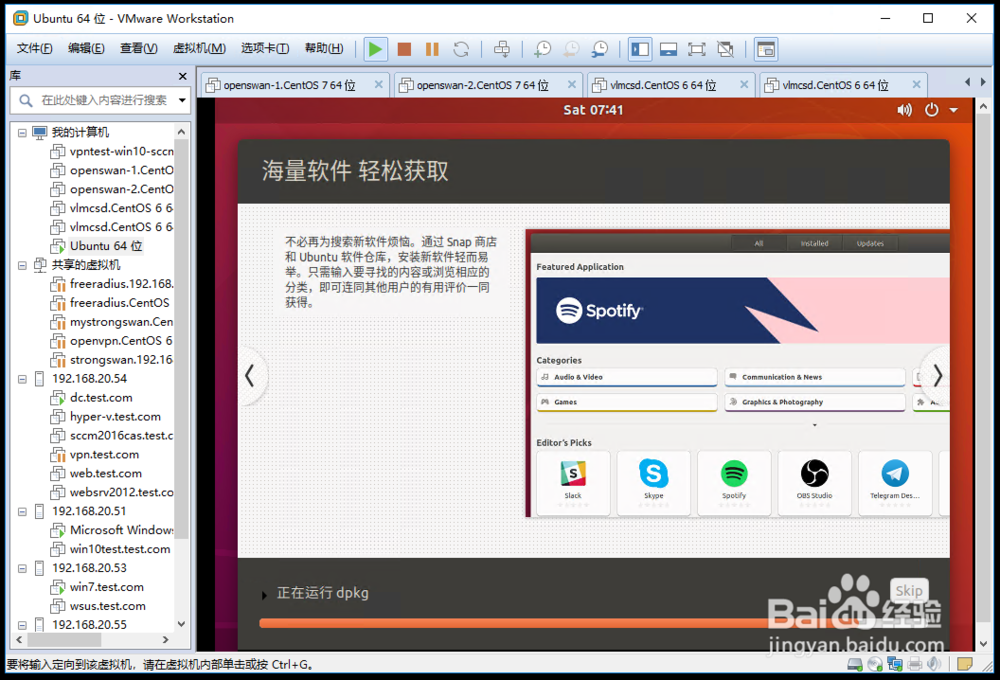The height and width of the screenshot is (680, 1000).
Task: Collapse the 192.168.20.55 tree node
Action: pos(22,625)
